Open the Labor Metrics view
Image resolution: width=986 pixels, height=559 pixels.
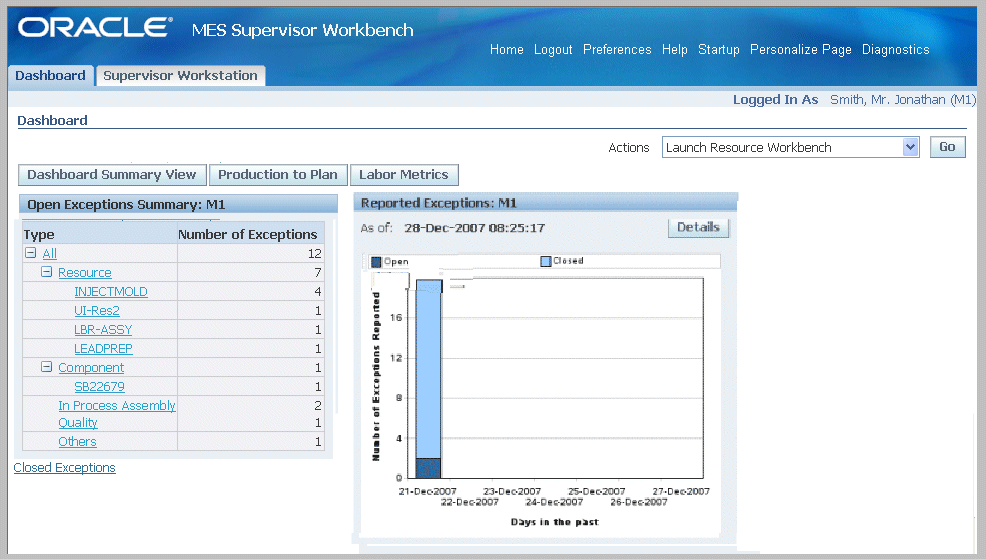pyautogui.click(x=404, y=175)
